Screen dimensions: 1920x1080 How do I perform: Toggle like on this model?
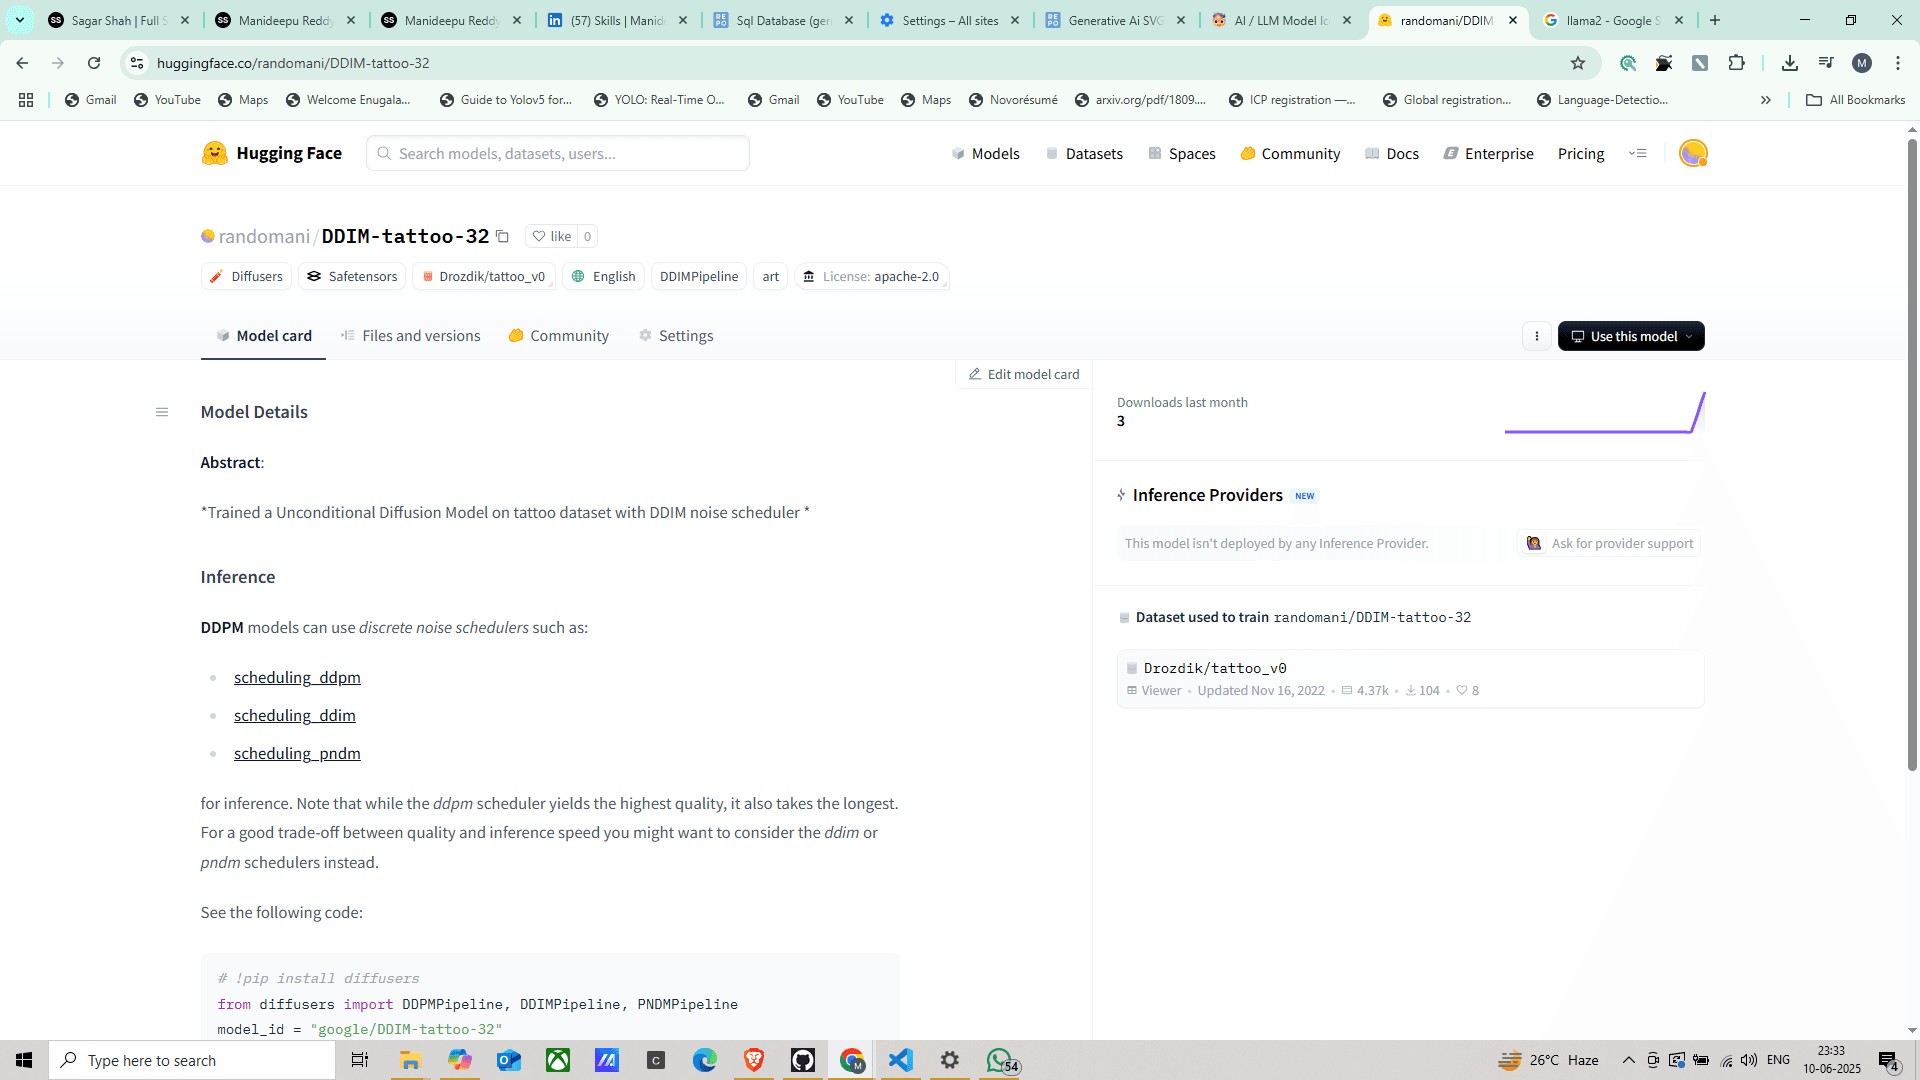point(552,236)
